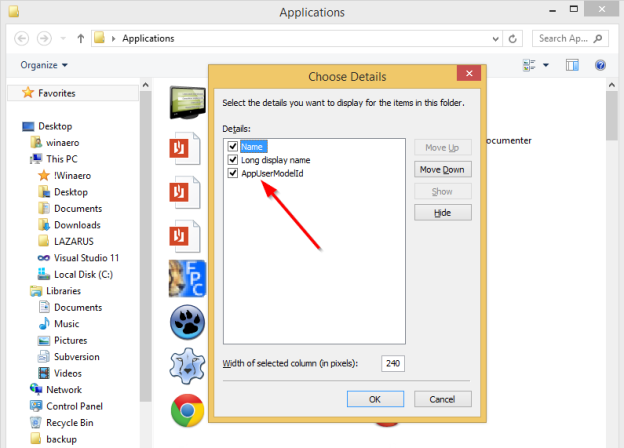This screenshot has height=448, width=624.
Task: Open the view options dropdown arrow
Action: point(547,65)
